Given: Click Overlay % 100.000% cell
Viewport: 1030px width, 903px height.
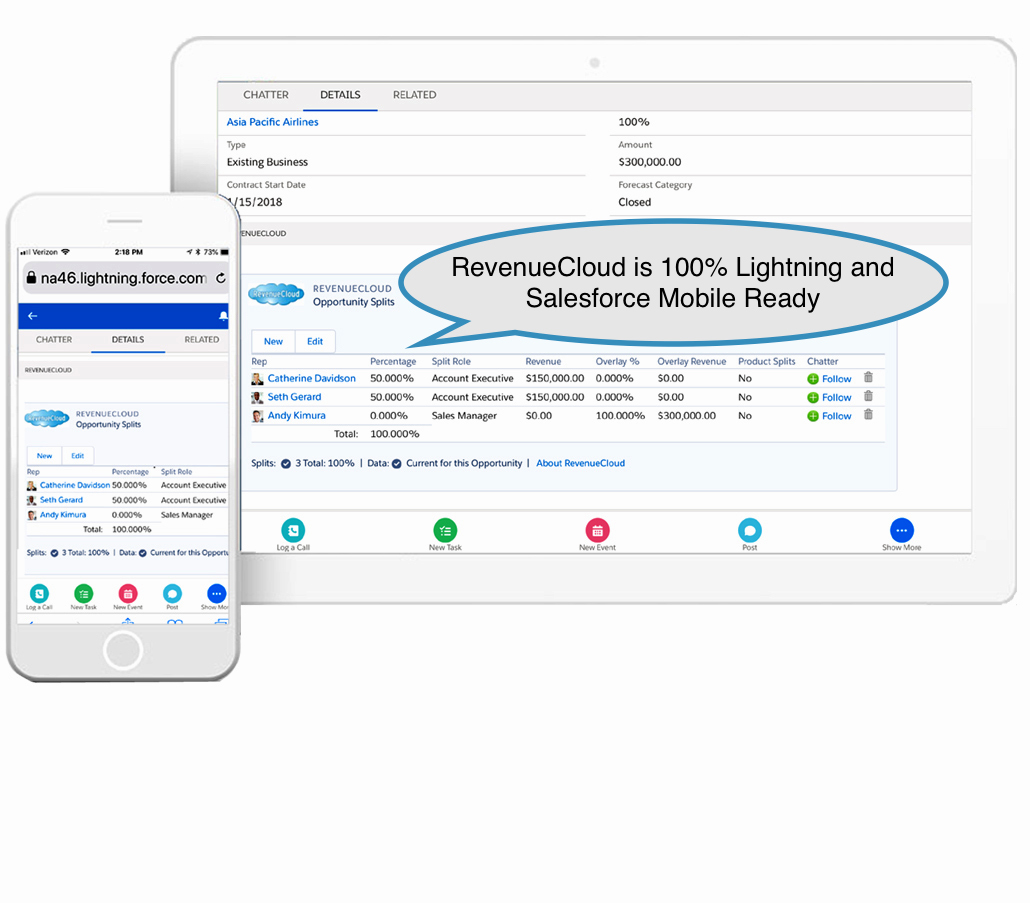Looking at the screenshot, I should tap(620, 416).
